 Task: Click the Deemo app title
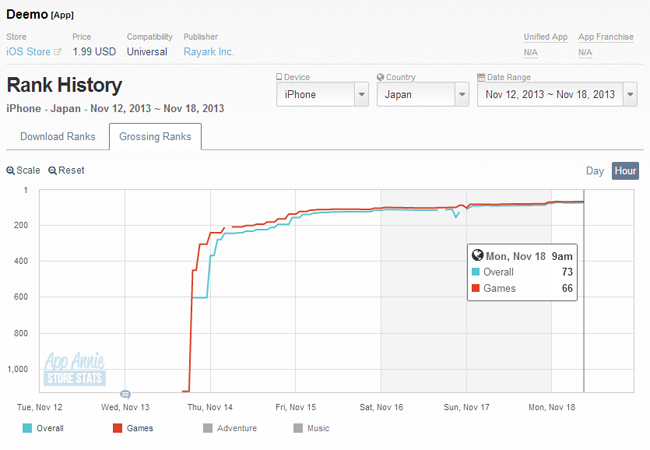[27, 15]
